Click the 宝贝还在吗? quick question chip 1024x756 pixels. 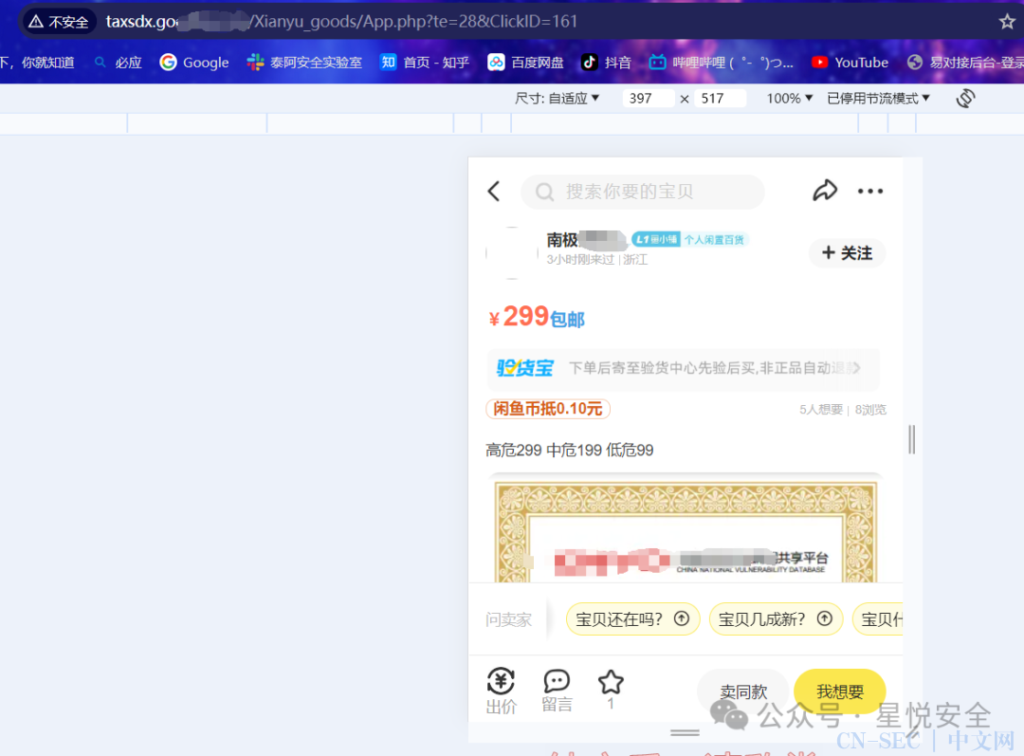click(x=632, y=619)
